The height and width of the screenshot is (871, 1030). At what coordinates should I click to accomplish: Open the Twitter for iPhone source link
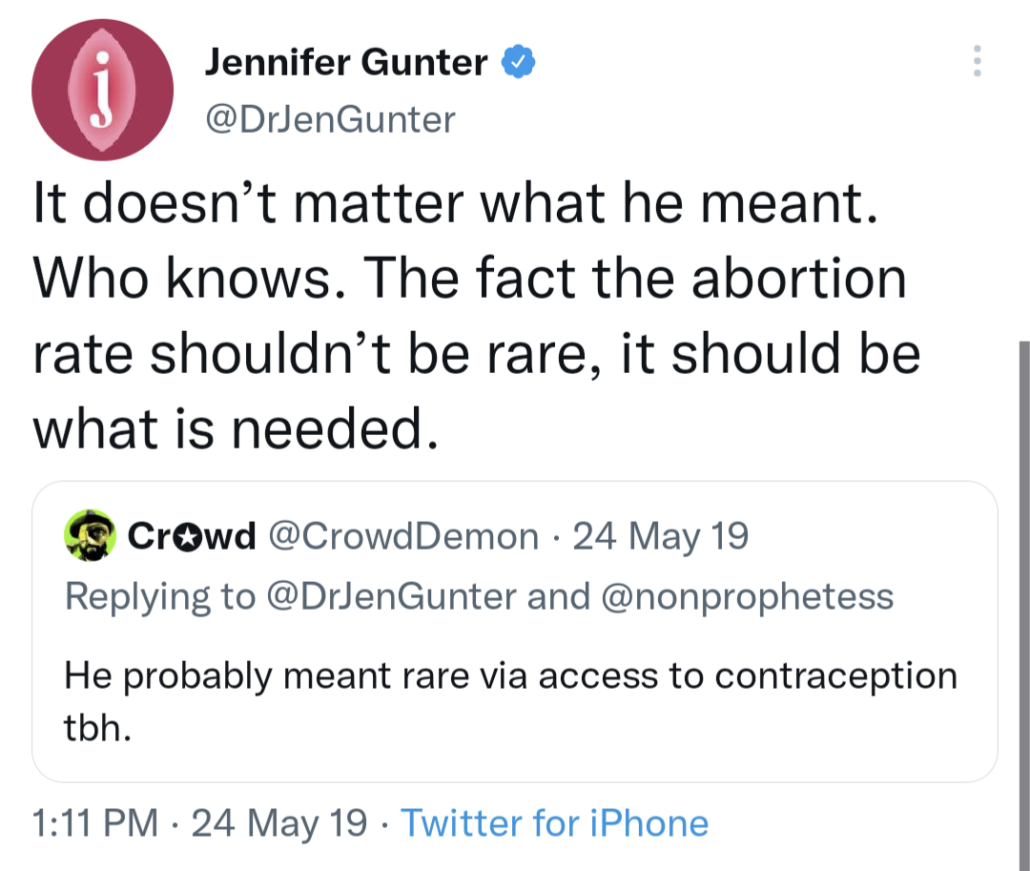click(554, 824)
